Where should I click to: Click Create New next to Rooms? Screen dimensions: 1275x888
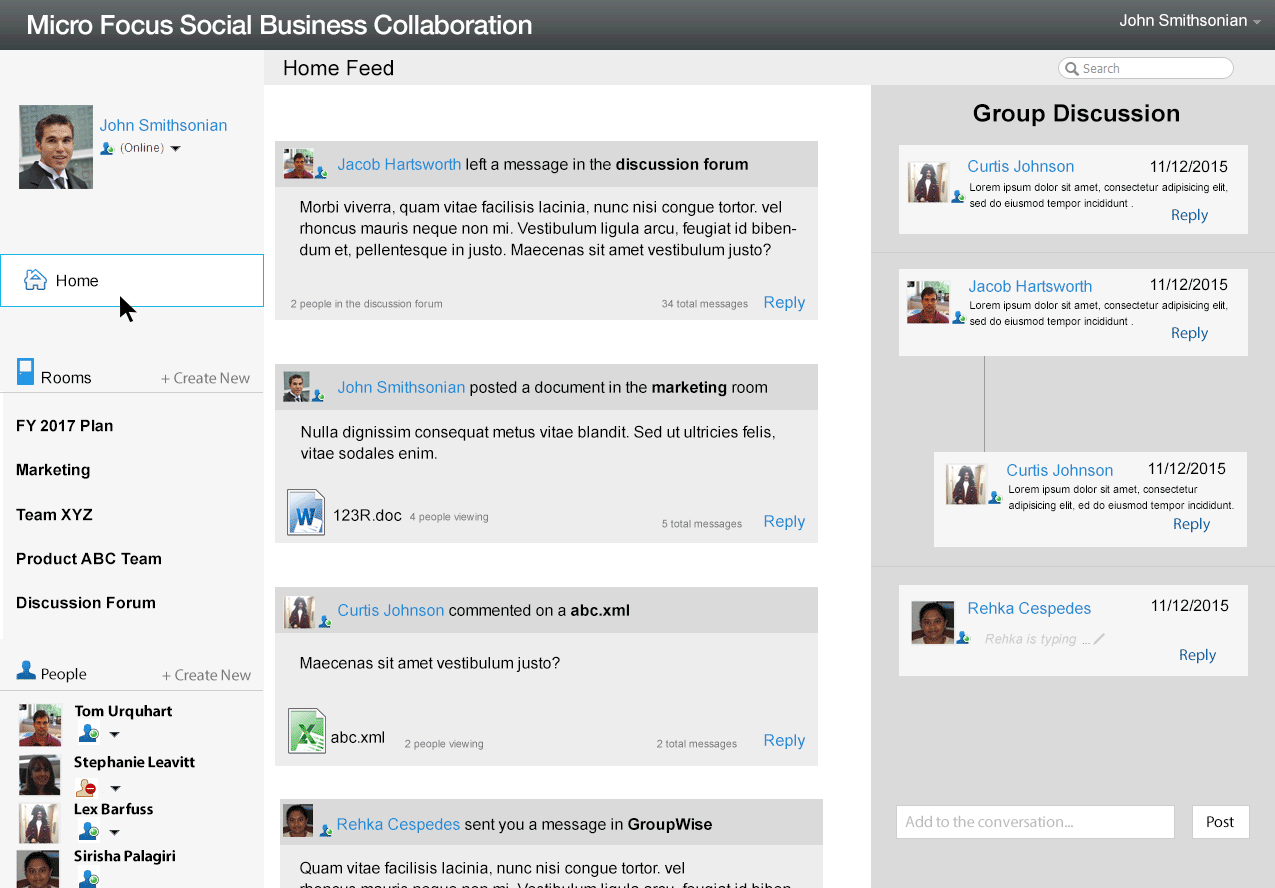pos(206,378)
